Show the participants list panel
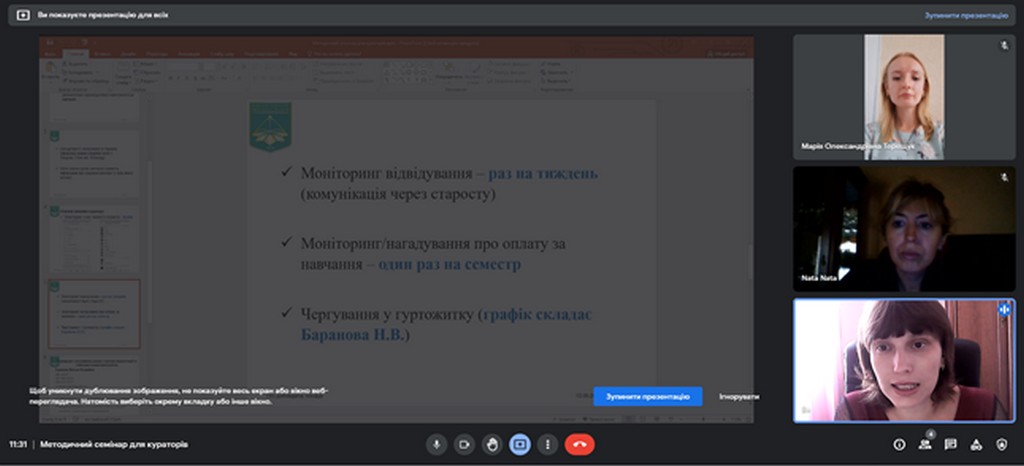Screen dimensions: 1024x466 925,444
